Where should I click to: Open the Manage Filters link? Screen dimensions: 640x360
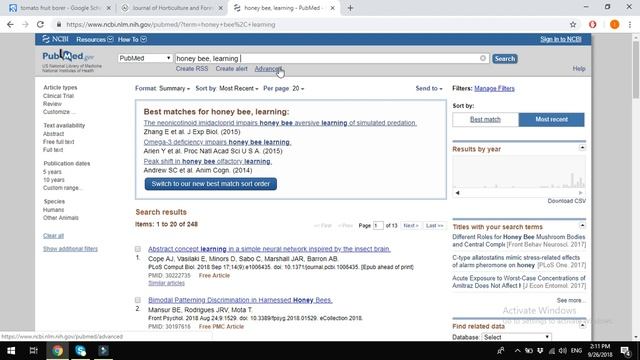coord(494,88)
